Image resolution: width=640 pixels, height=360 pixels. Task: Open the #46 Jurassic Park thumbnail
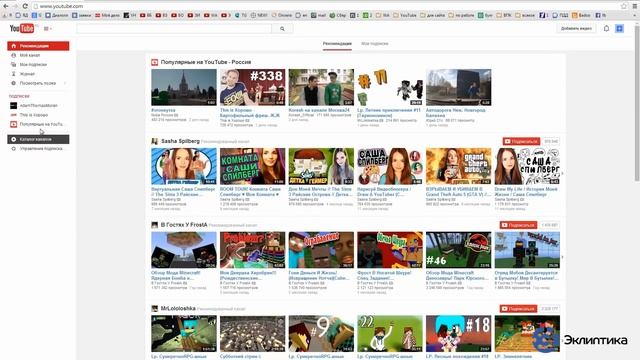[458, 250]
